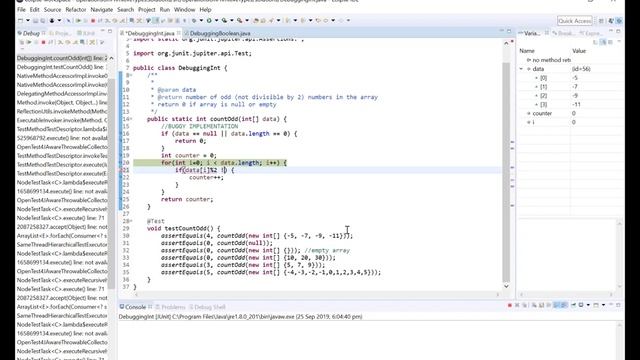Image resolution: width=640 pixels, height=360 pixels.
Task: Toggle Use Step Filters in main toolbar
Action: 139,20
